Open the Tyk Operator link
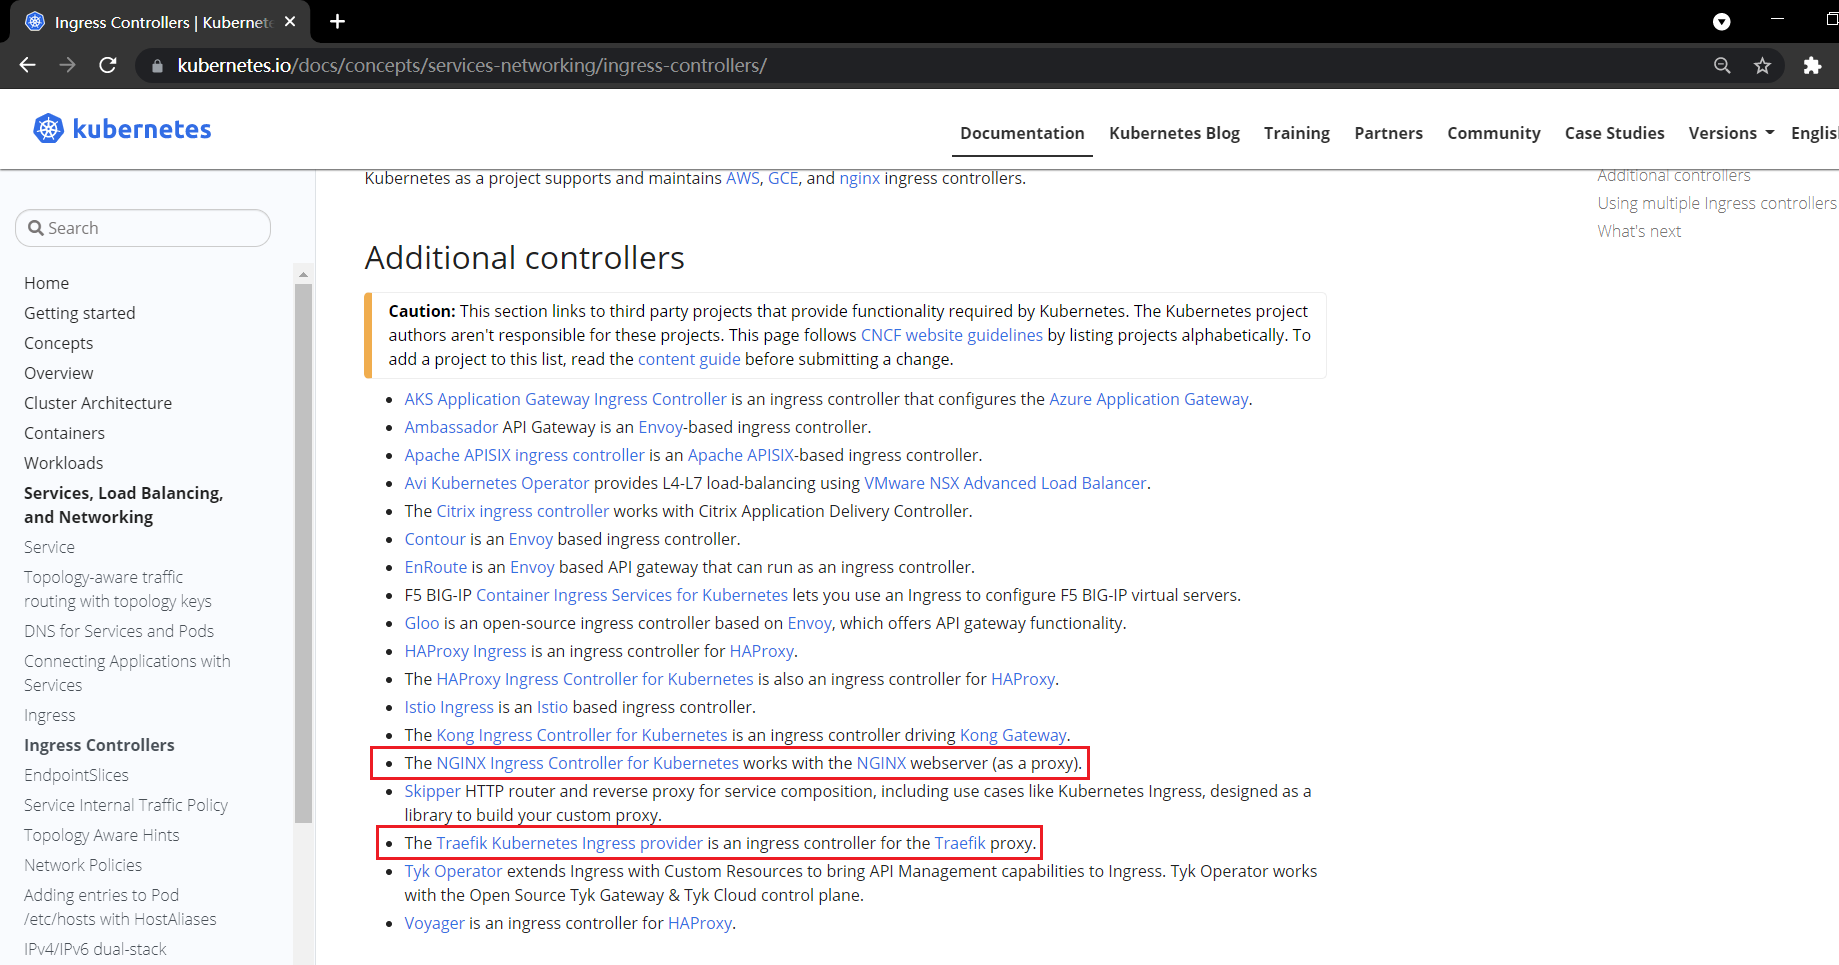Image resolution: width=1839 pixels, height=965 pixels. pyautogui.click(x=453, y=871)
